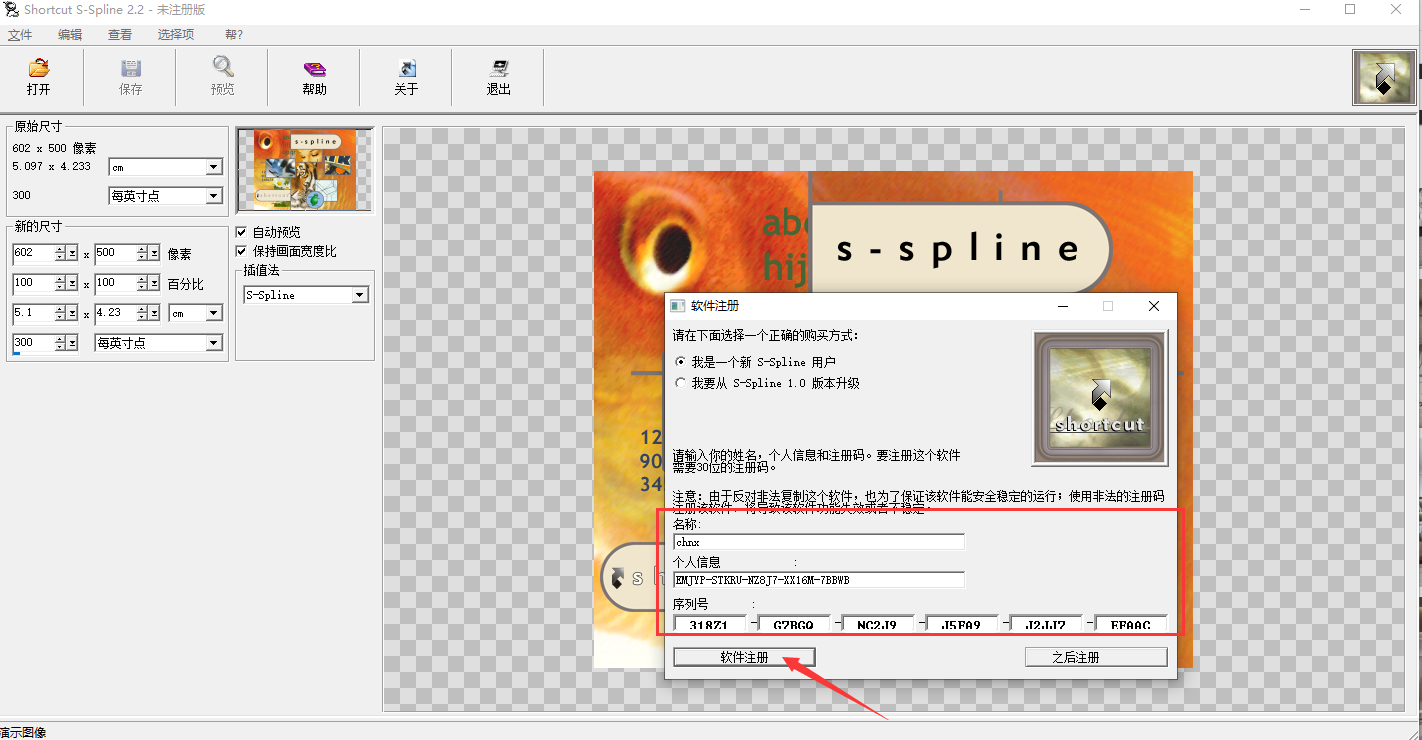Viewport: 1422px width, 740px height.
Task: Click the shortcut logo image in registration dialog
Action: (x=1100, y=399)
